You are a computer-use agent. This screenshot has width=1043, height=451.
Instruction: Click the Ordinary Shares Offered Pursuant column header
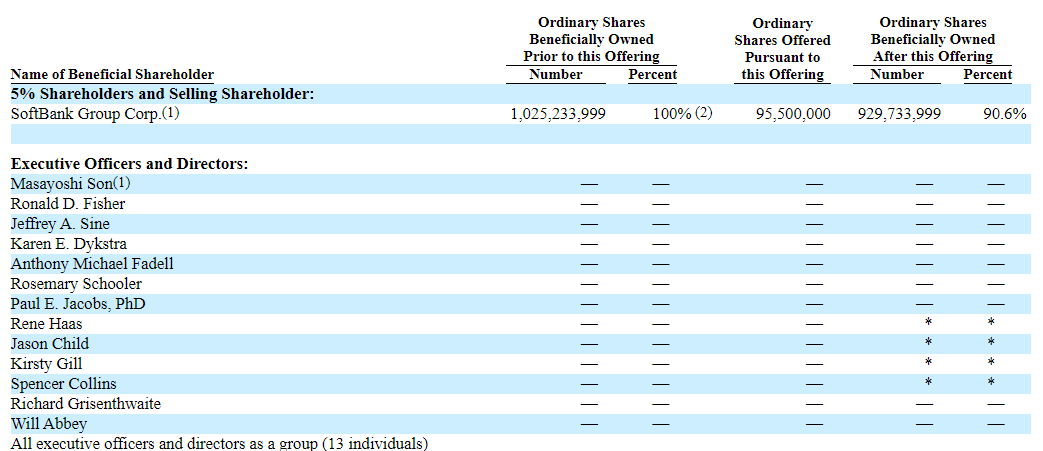pyautogui.click(x=782, y=48)
